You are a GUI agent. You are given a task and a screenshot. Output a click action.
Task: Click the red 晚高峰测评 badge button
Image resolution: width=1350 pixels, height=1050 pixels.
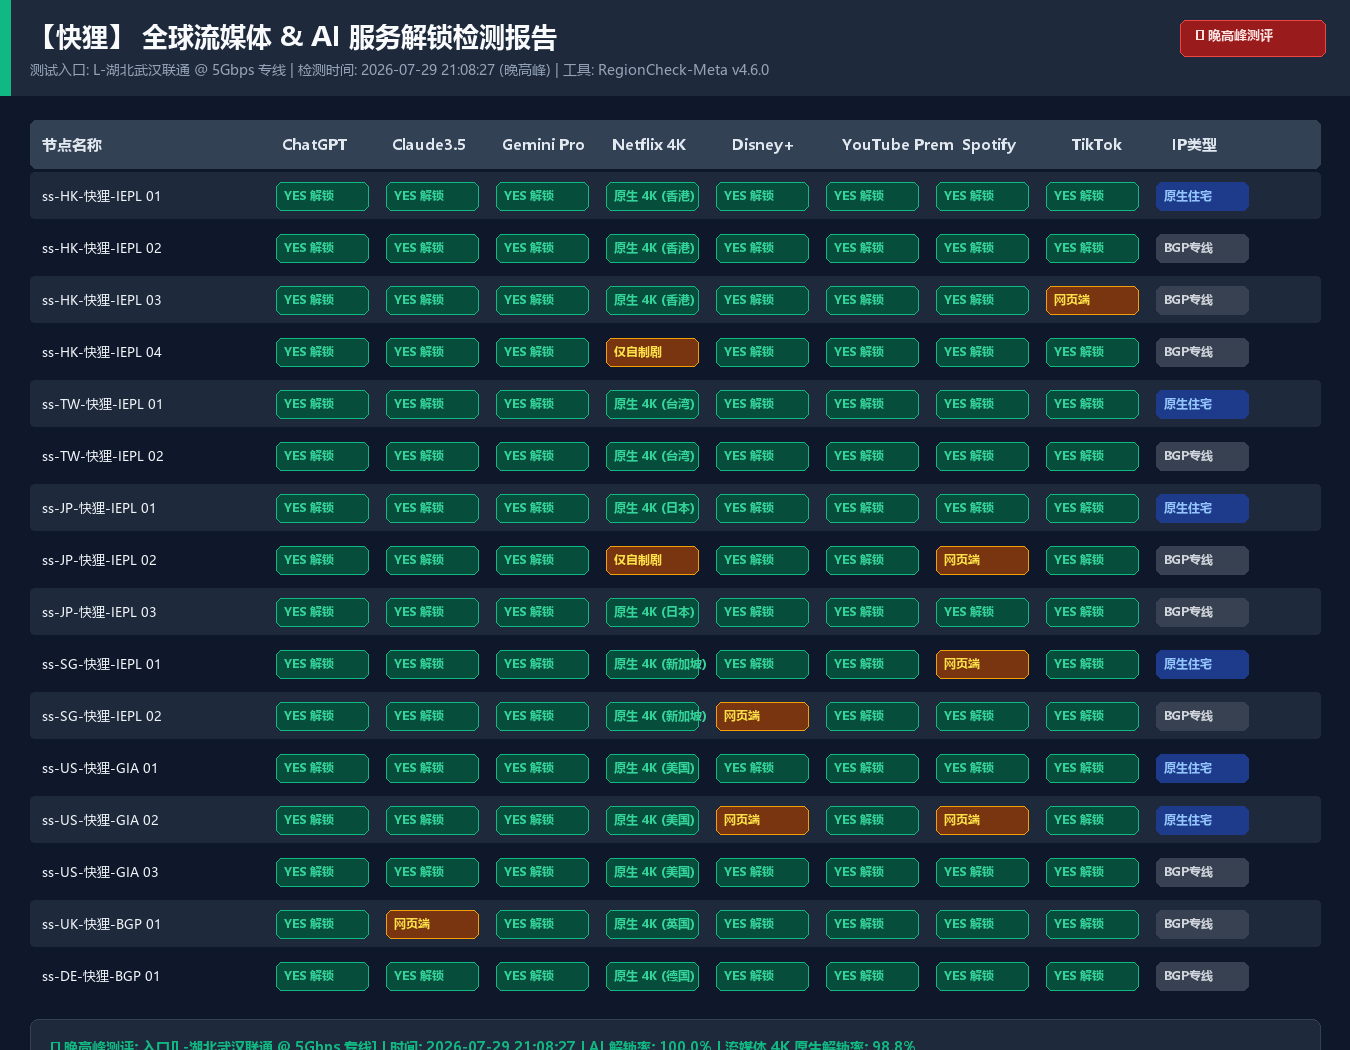point(1252,38)
